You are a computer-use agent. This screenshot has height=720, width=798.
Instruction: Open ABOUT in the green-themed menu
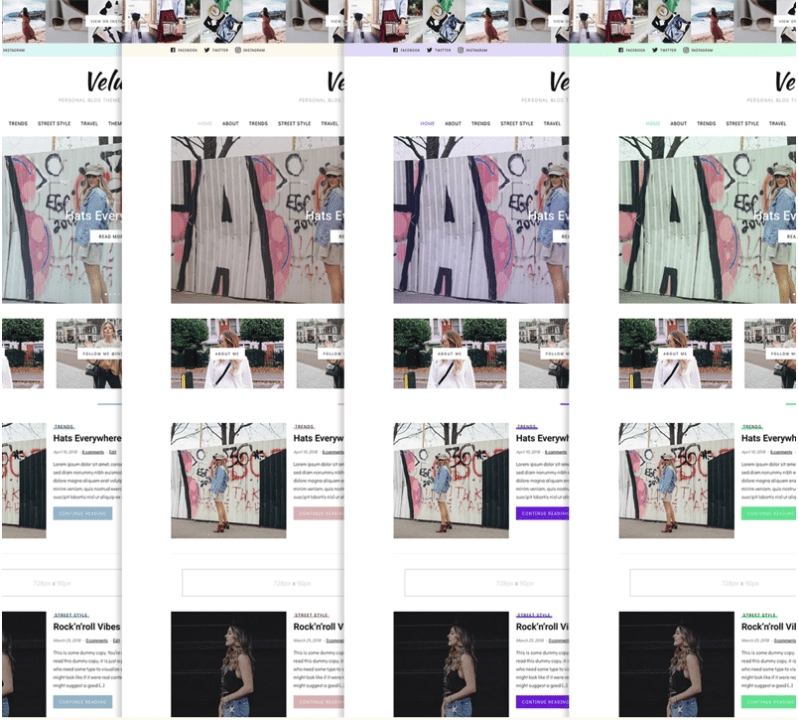pos(678,124)
